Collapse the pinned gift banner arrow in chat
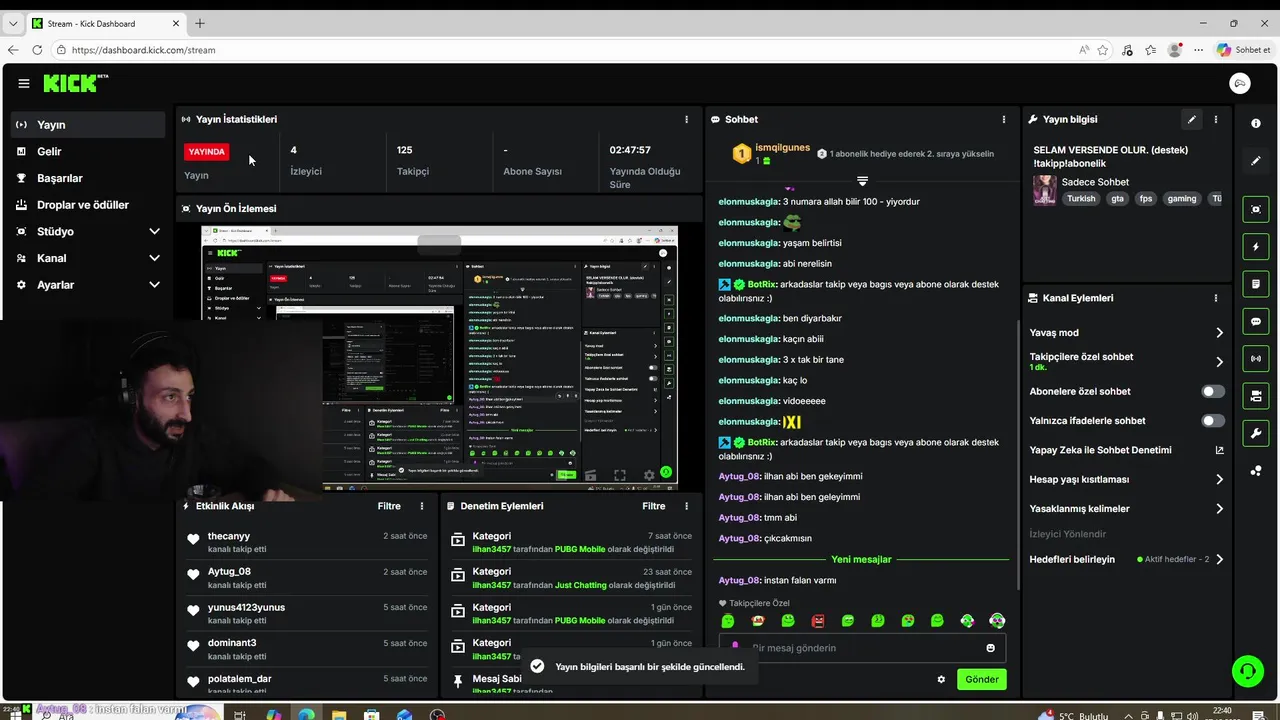Screen dimensions: 1280x720 pos(862,181)
